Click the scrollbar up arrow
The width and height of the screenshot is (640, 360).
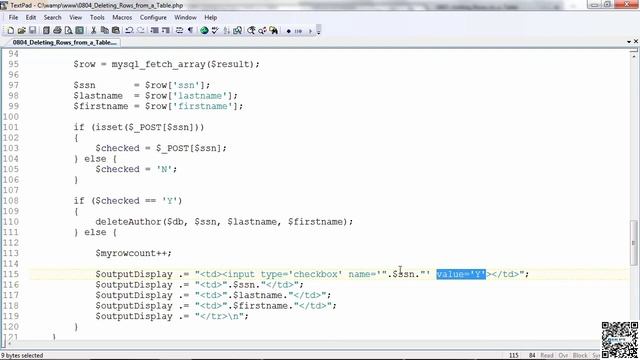point(633,56)
